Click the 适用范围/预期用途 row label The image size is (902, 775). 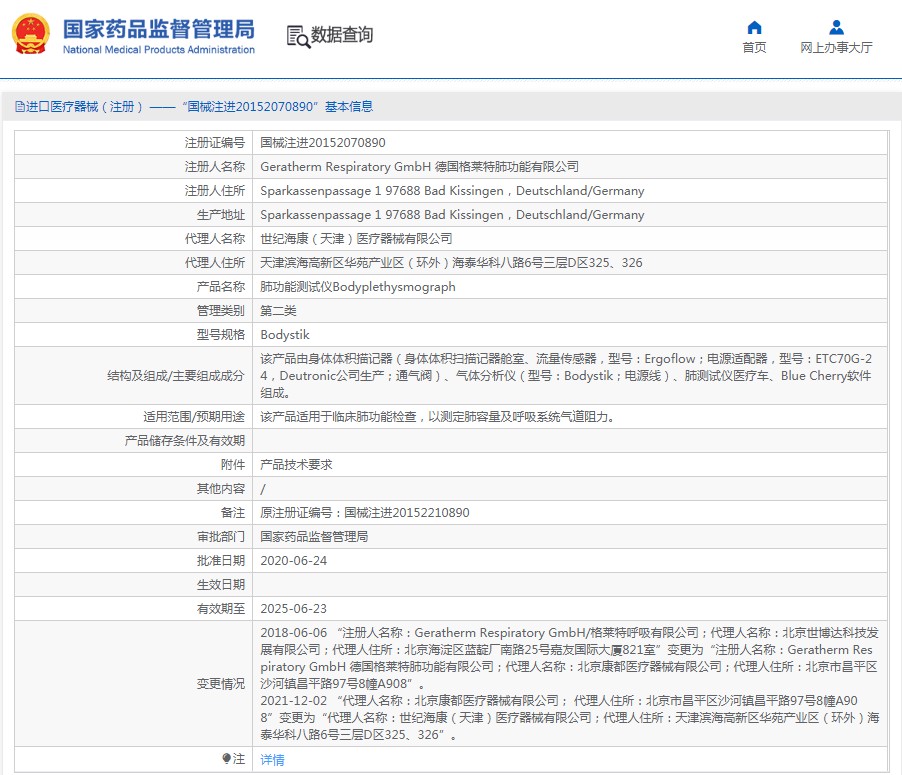coord(194,417)
